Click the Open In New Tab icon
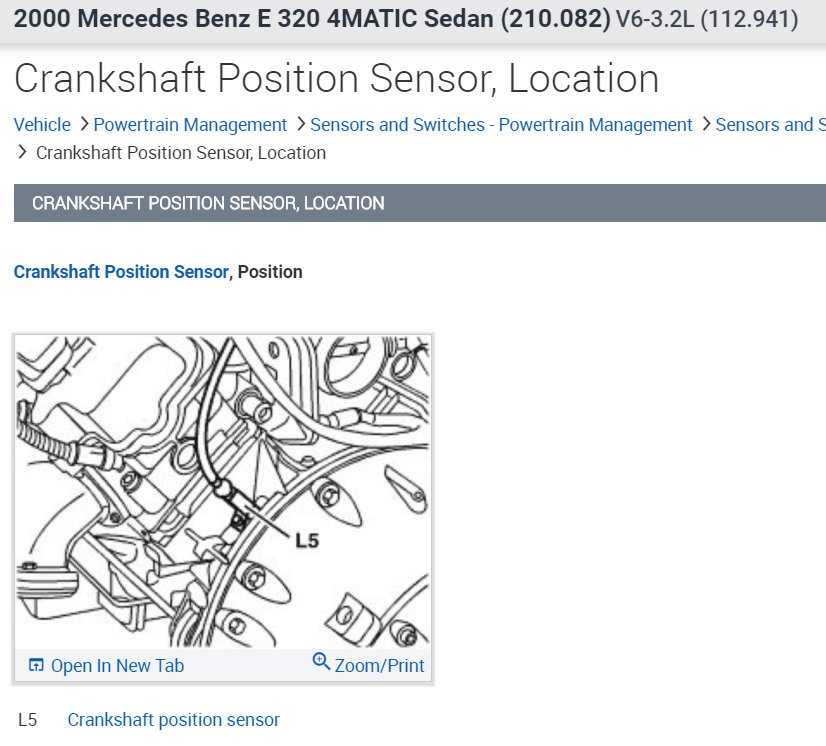The height and width of the screenshot is (746, 826). pyautogui.click(x=36, y=665)
